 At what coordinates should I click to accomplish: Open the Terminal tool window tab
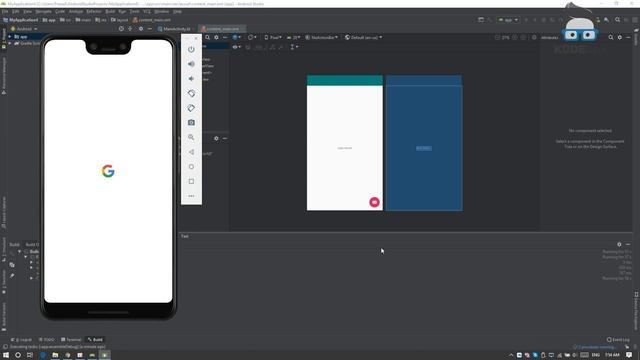click(71, 340)
